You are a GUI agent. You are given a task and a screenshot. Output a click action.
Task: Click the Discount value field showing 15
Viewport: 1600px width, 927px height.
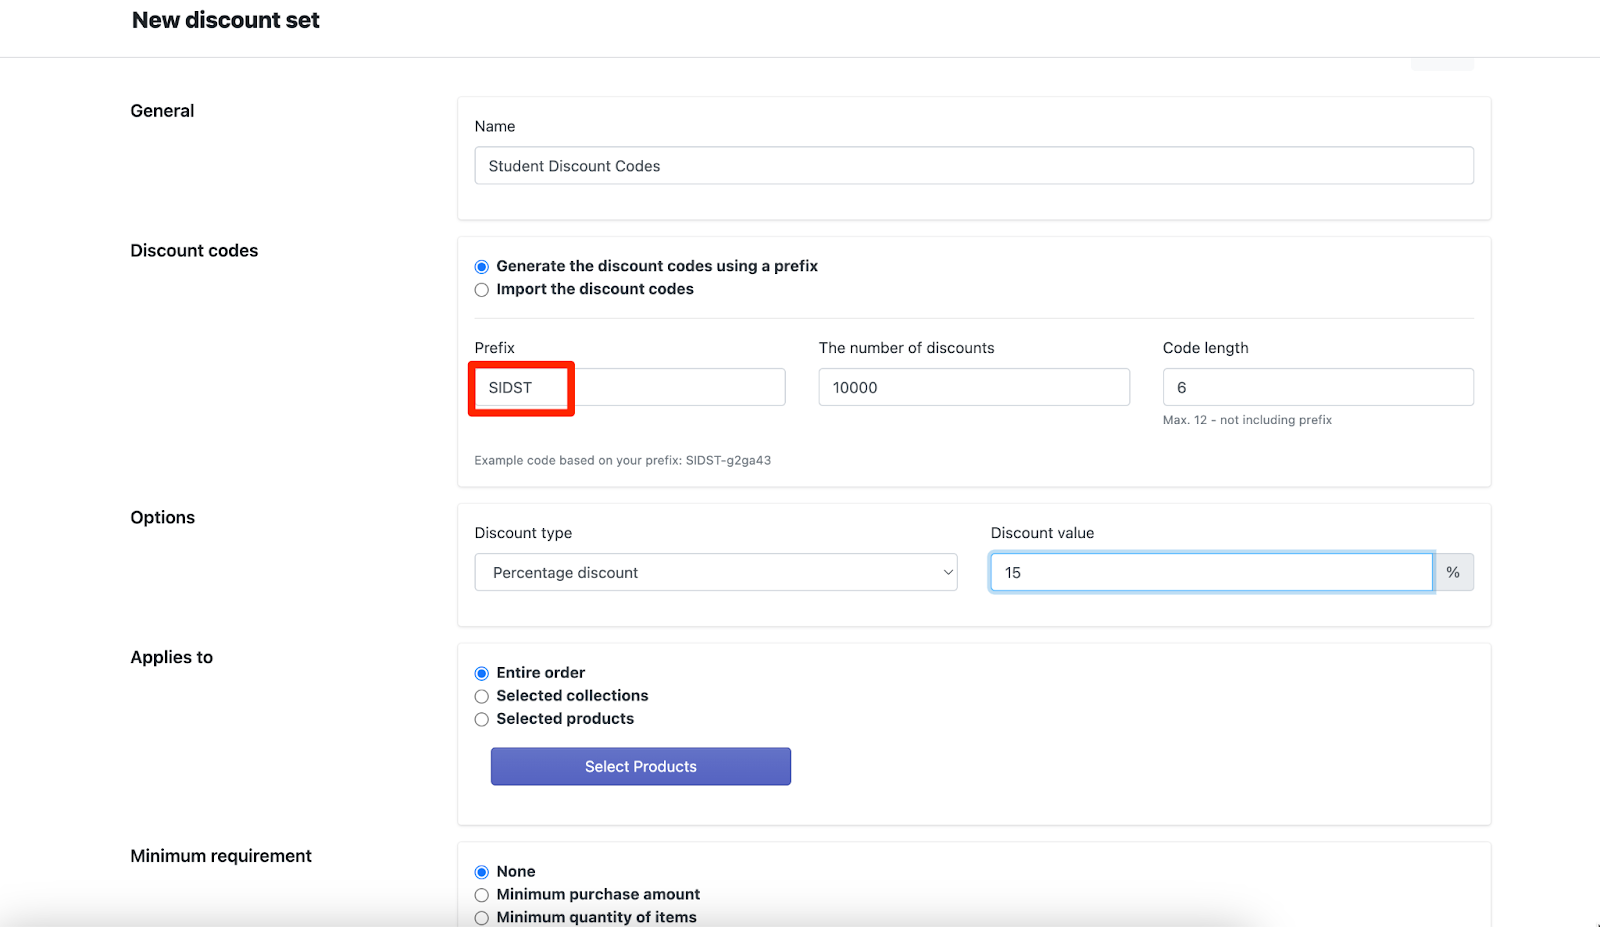coord(1210,573)
